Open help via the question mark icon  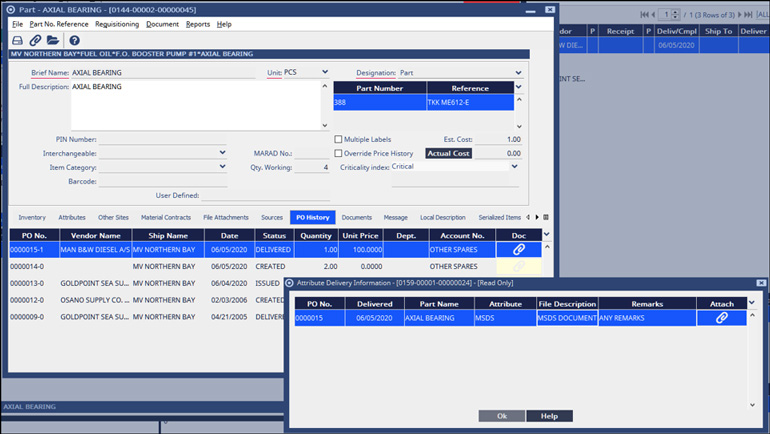coord(74,40)
